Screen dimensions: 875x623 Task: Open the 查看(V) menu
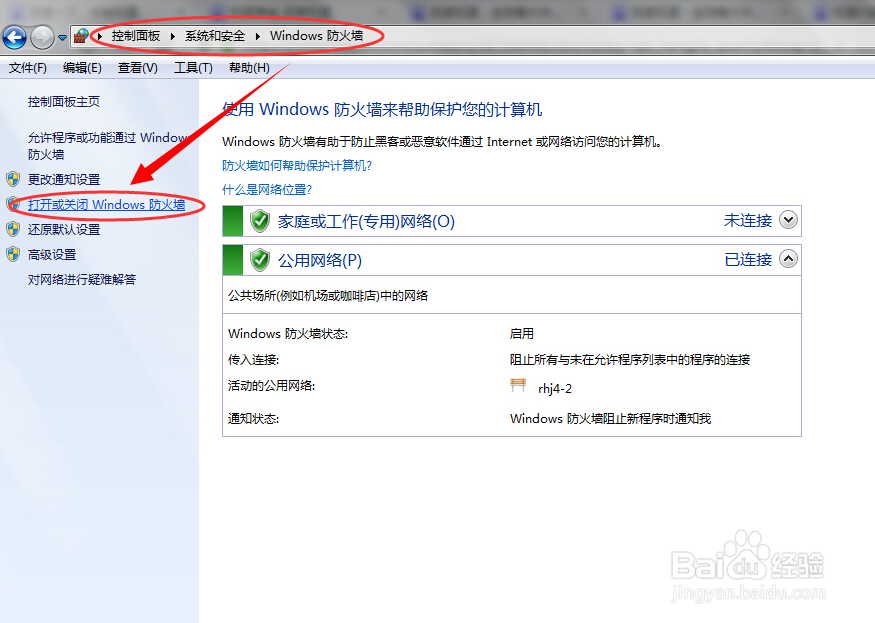(136, 67)
